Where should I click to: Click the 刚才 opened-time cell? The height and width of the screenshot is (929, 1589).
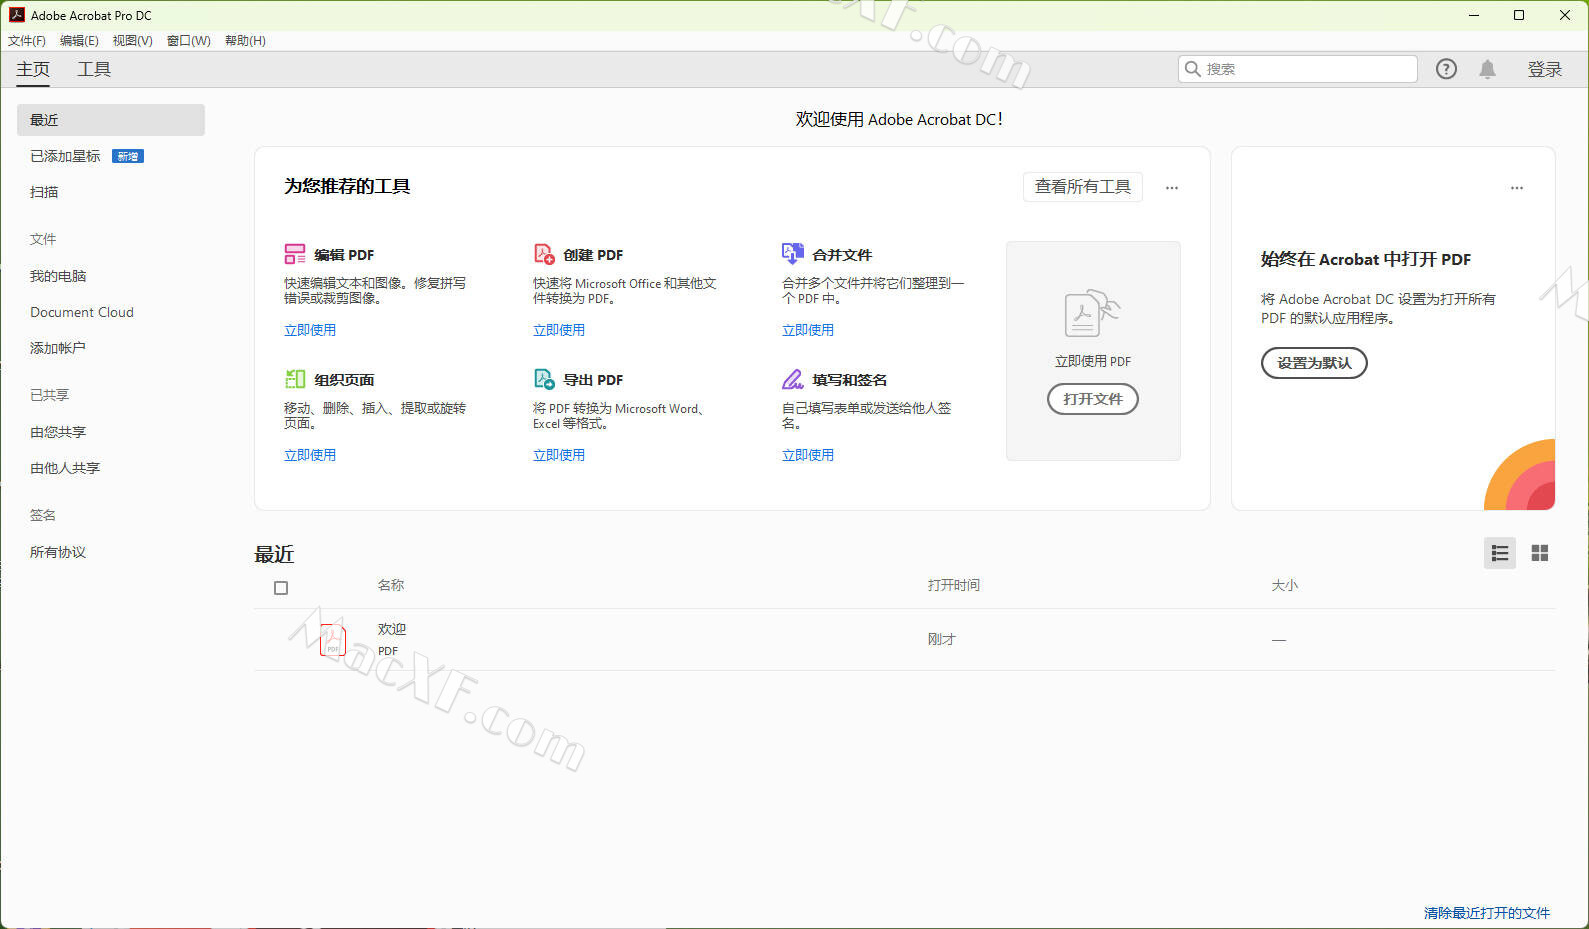[942, 639]
